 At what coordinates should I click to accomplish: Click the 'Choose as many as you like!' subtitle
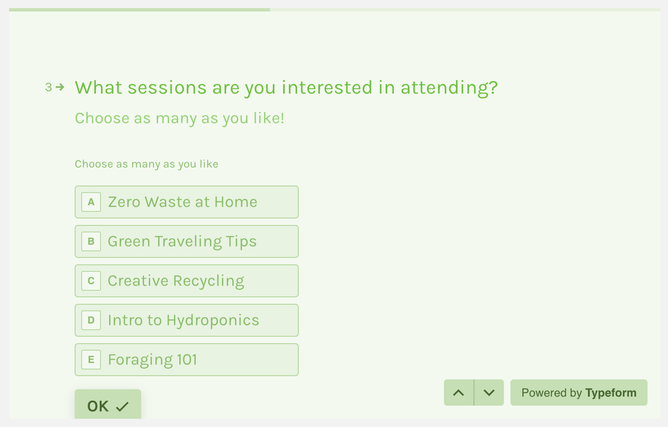(179, 118)
